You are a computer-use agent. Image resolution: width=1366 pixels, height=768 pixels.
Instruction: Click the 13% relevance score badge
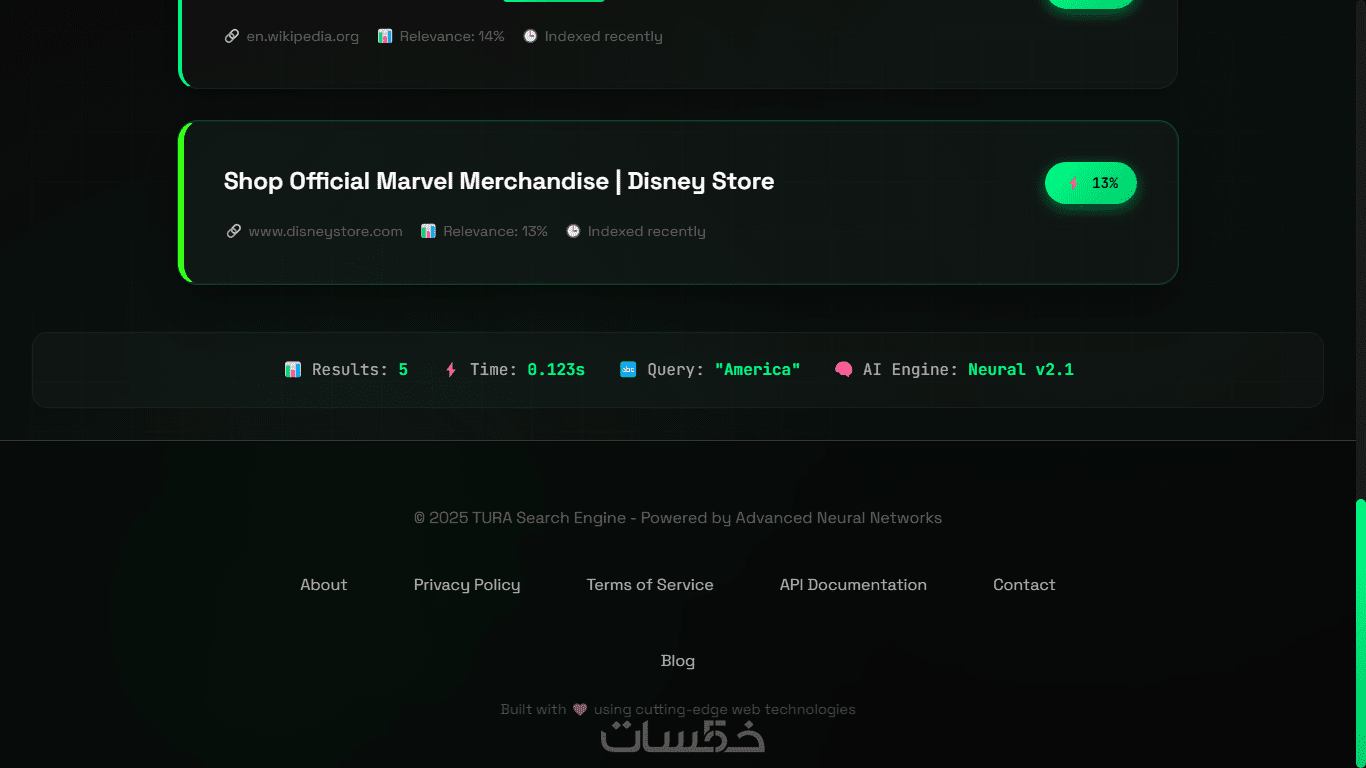coord(1091,183)
